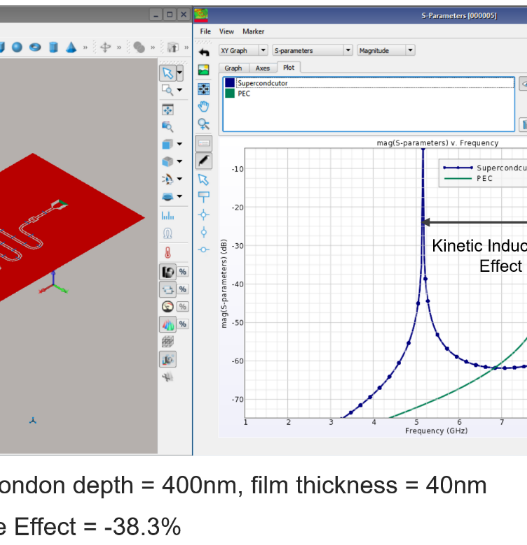This screenshot has height=545, width=527.
Task: Click the half-shaded cube cut plane icon
Action: (x=168, y=161)
